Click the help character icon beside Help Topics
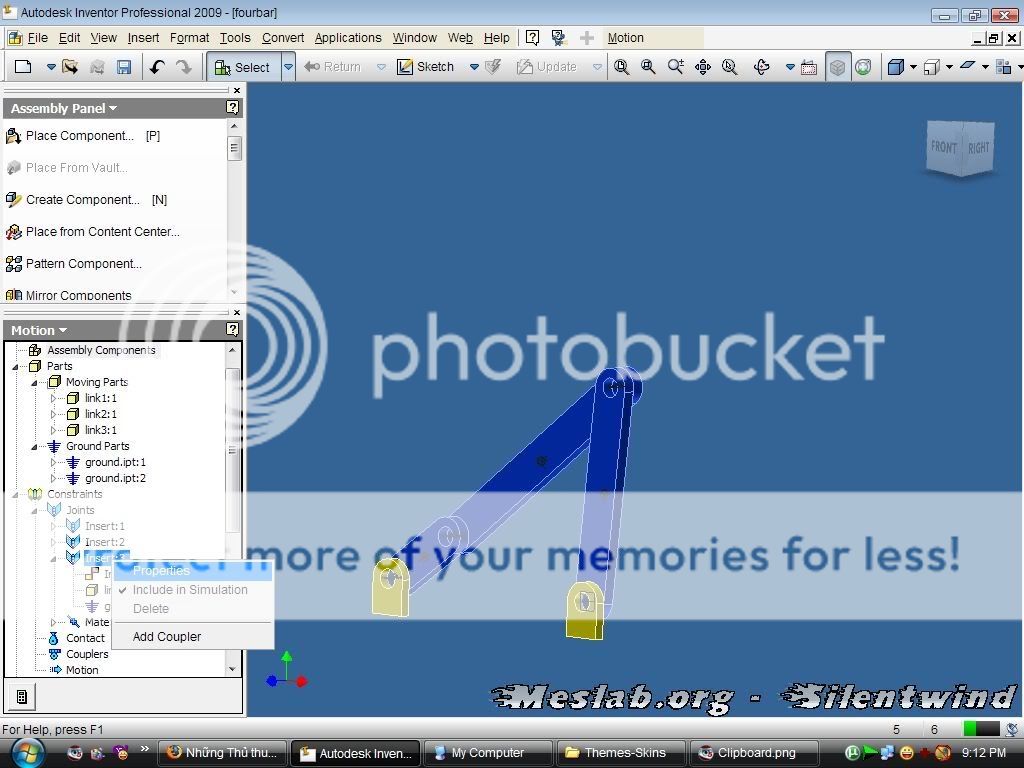 point(558,38)
